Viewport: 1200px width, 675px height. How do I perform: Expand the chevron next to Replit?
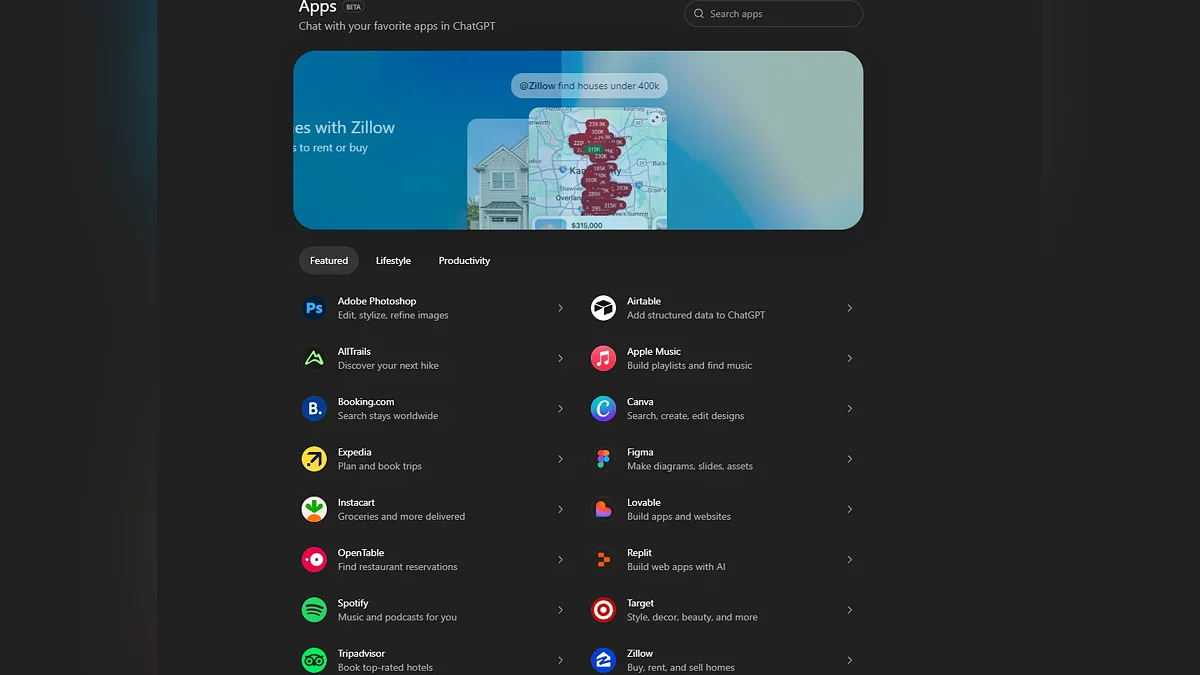tap(849, 559)
